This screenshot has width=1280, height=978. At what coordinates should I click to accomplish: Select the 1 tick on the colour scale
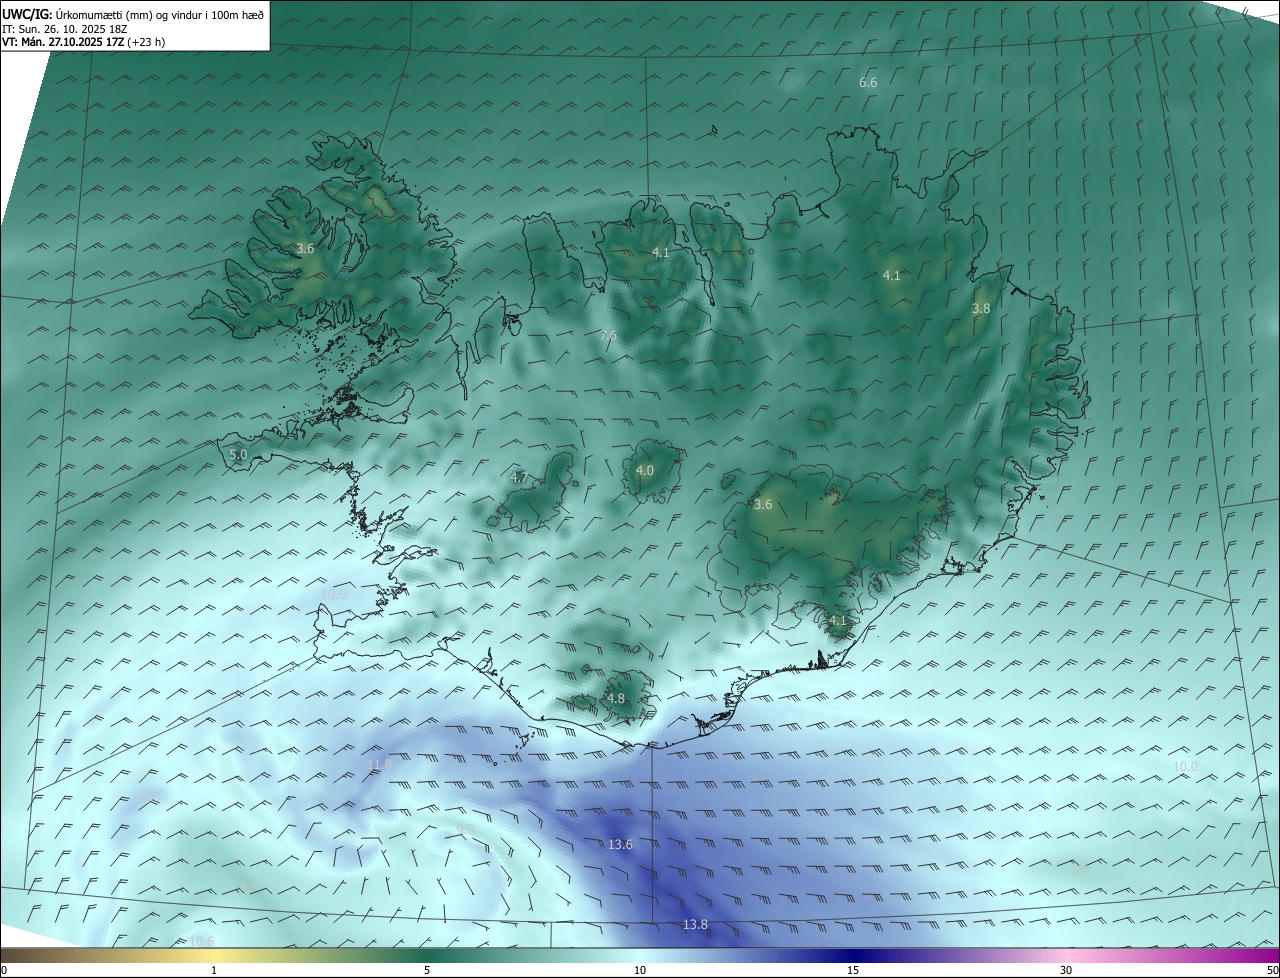214,970
